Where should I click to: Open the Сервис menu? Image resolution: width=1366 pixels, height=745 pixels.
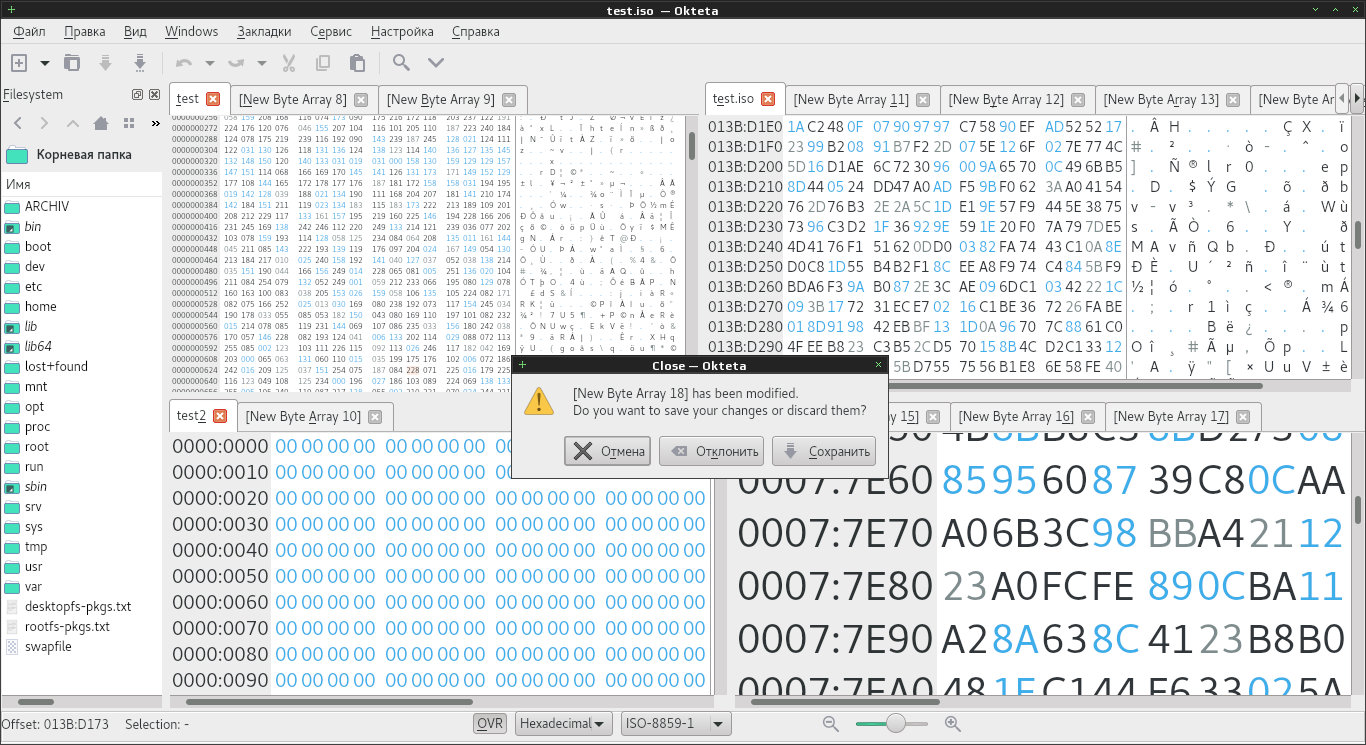331,31
